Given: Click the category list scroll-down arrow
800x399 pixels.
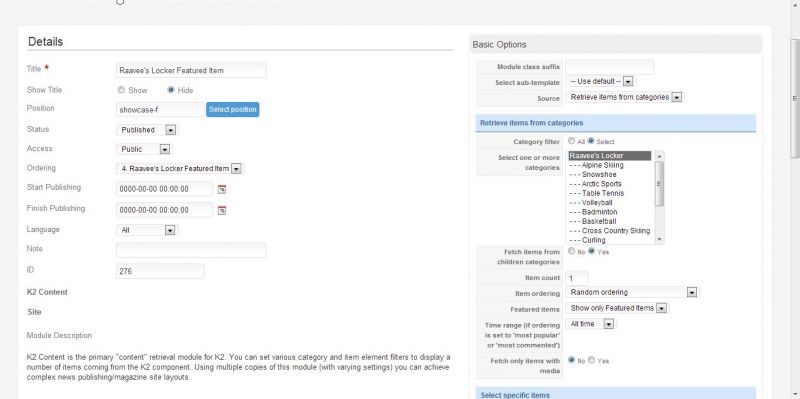Looking at the screenshot, I should 659,240.
